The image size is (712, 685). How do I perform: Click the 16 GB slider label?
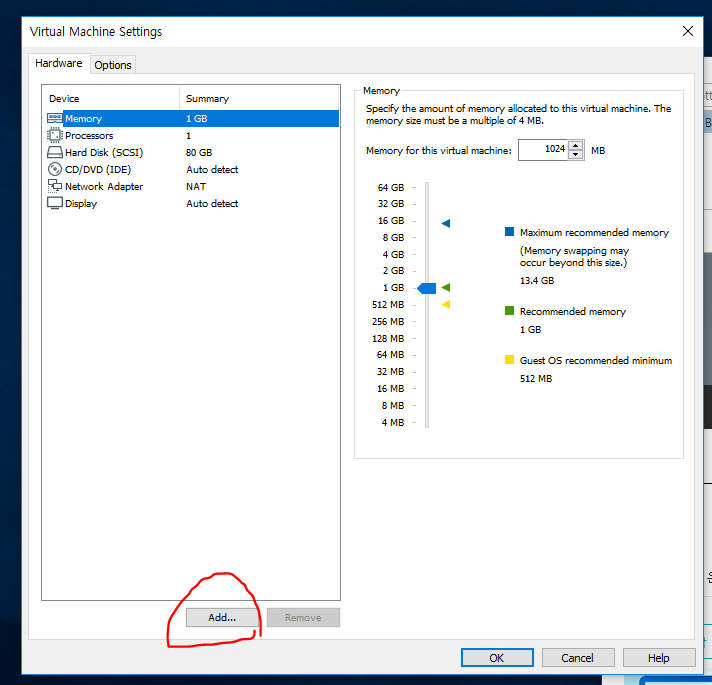391,221
